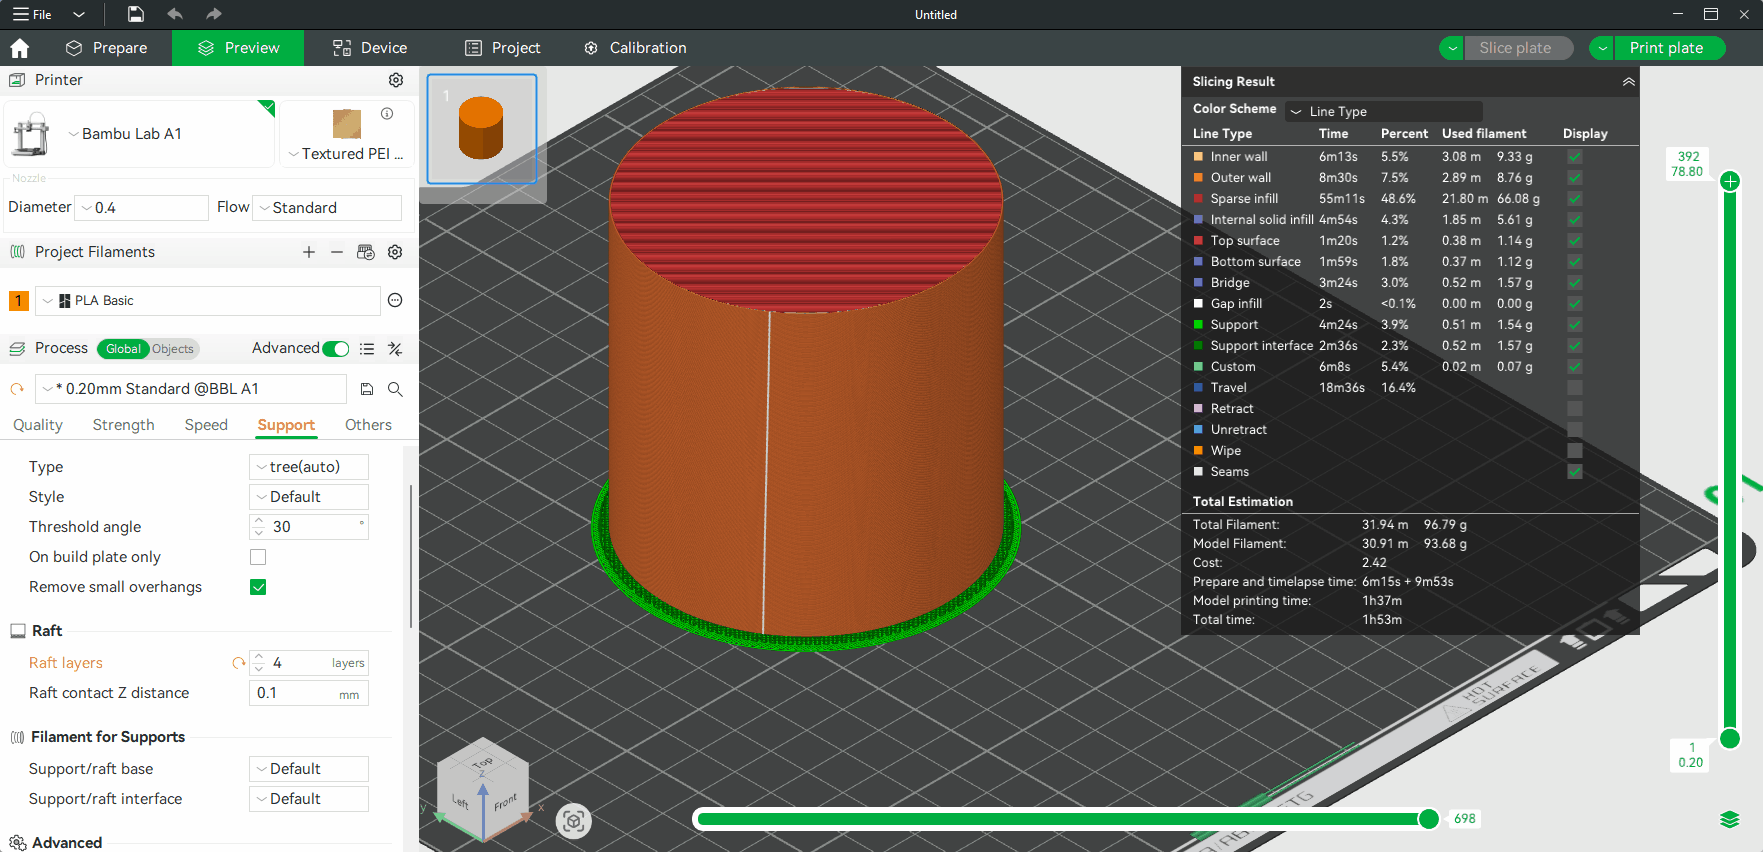Open the Color Scheme Line Type dropdown
Viewport: 1763px width, 852px height.
click(x=1384, y=111)
